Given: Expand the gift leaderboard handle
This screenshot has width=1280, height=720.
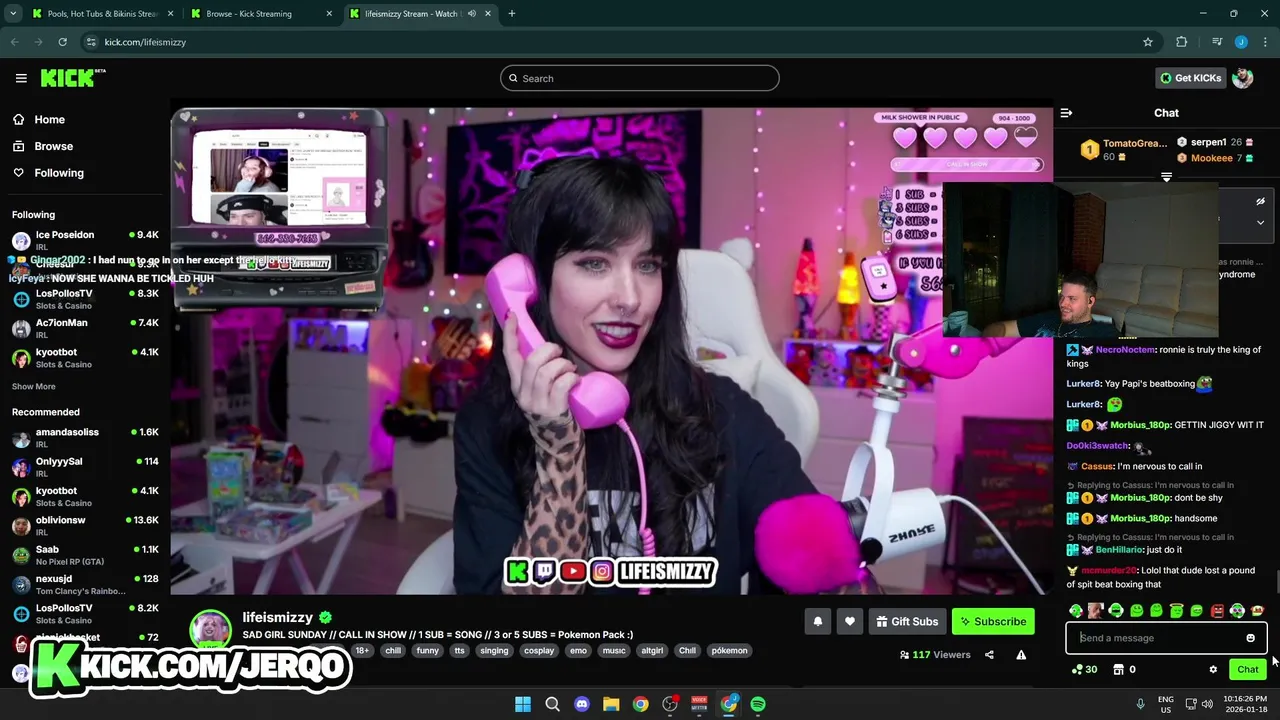Looking at the screenshot, I should 1166,177.
